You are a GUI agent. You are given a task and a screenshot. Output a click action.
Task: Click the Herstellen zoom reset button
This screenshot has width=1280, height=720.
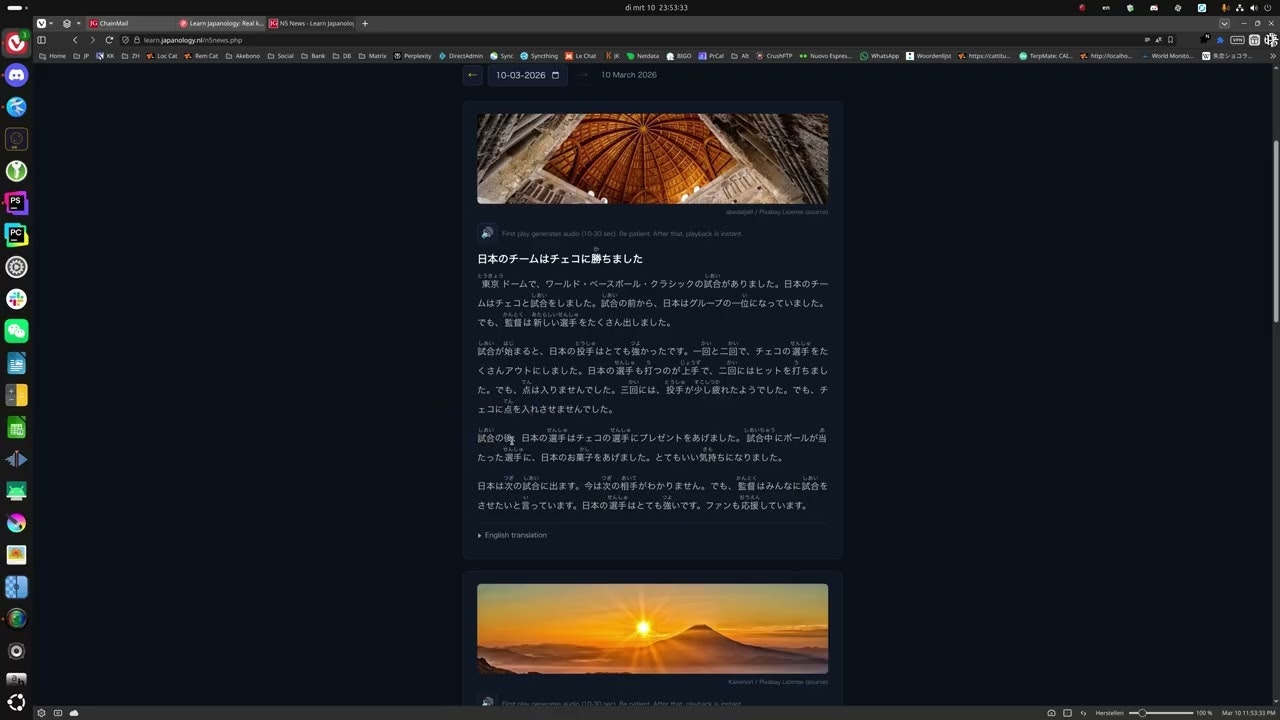(1109, 713)
